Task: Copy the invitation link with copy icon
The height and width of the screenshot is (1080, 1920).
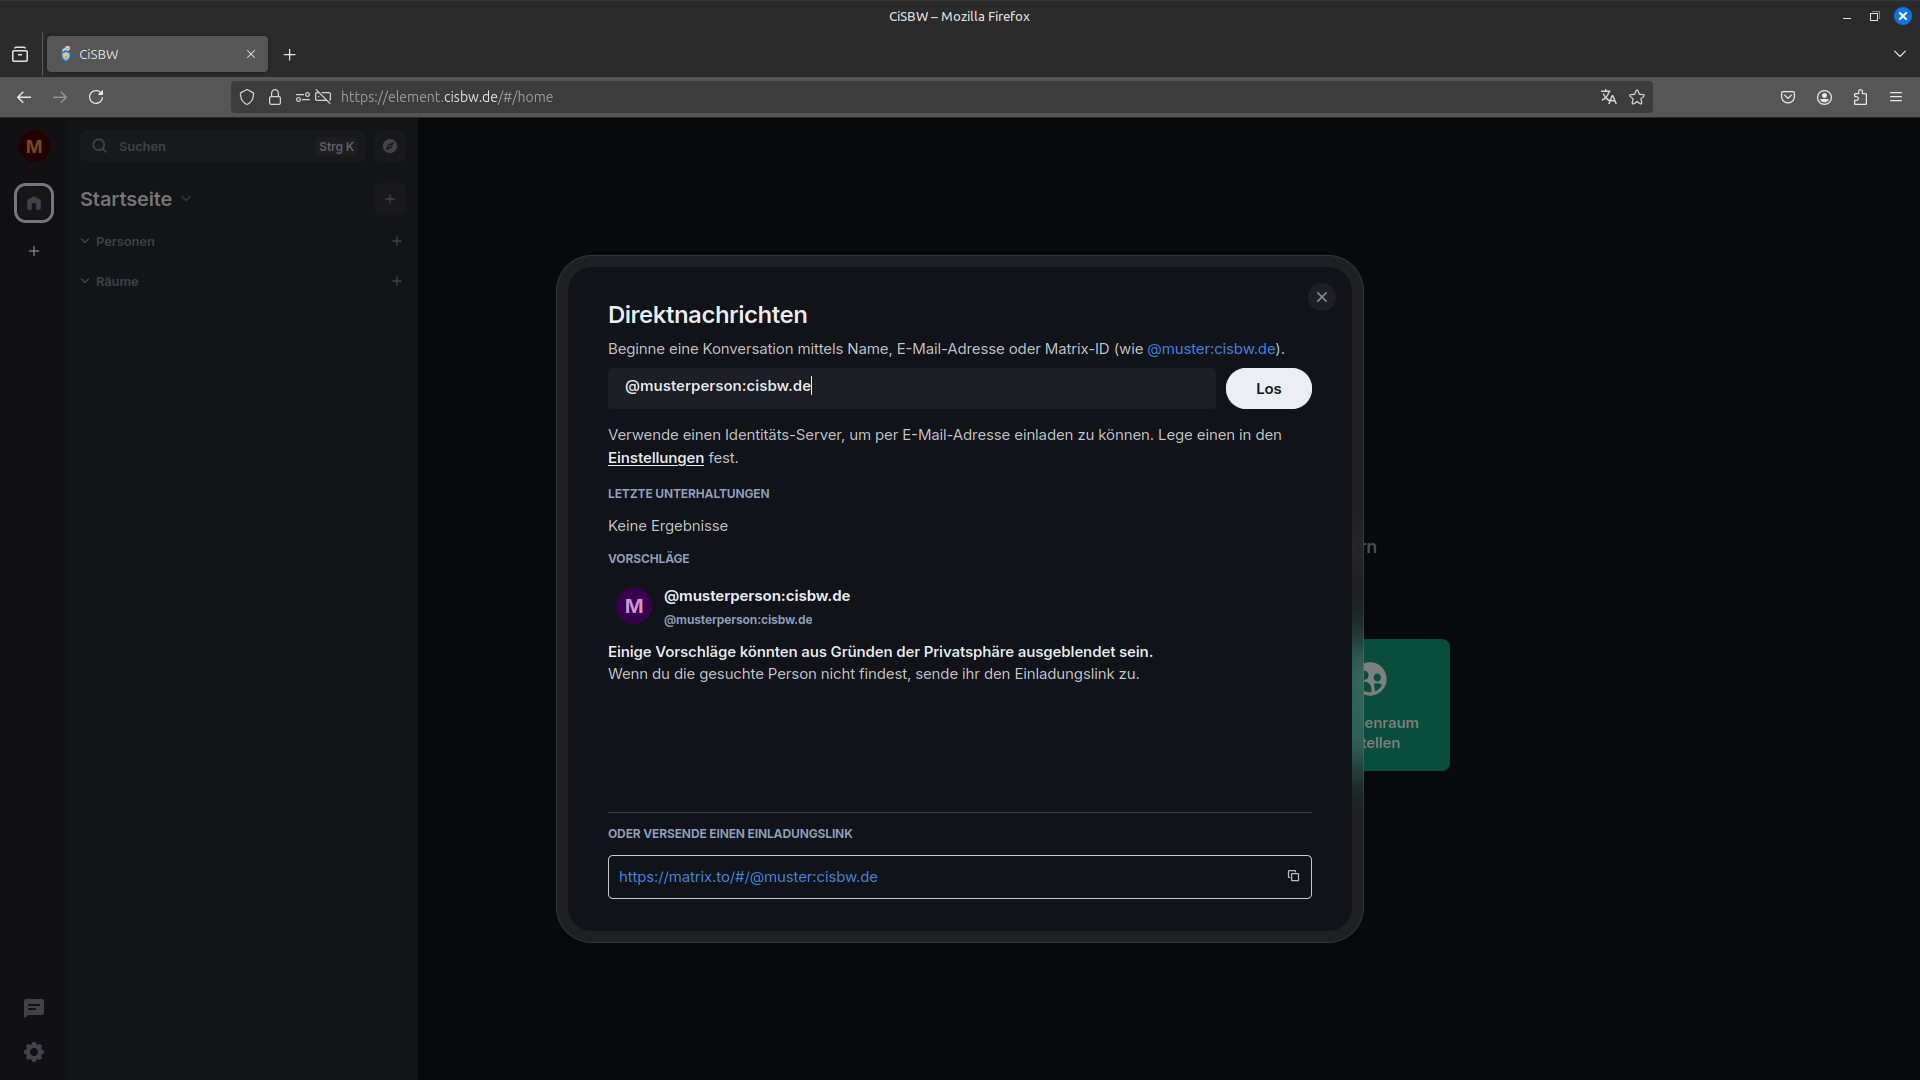Action: 1293,876
